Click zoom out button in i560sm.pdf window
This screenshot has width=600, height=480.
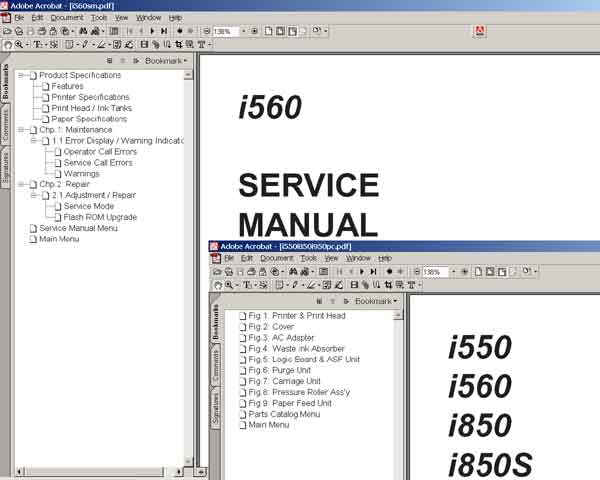click(207, 31)
